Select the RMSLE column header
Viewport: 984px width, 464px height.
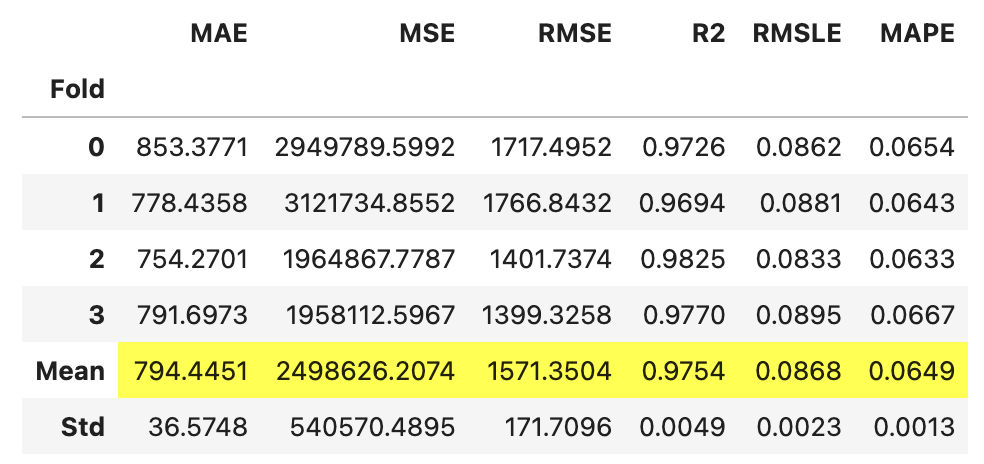click(797, 33)
